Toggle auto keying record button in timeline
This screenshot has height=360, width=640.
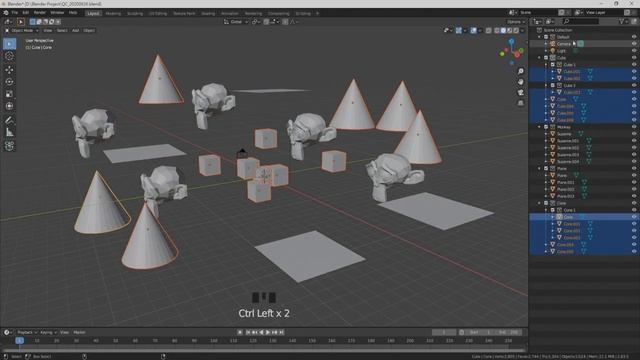coord(240,332)
